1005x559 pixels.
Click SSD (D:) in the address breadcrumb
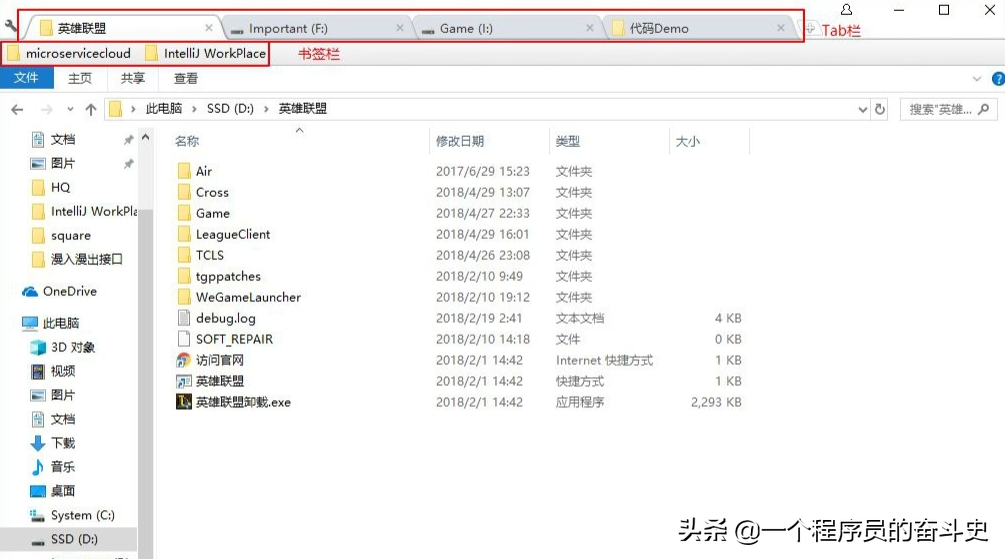click(x=230, y=109)
